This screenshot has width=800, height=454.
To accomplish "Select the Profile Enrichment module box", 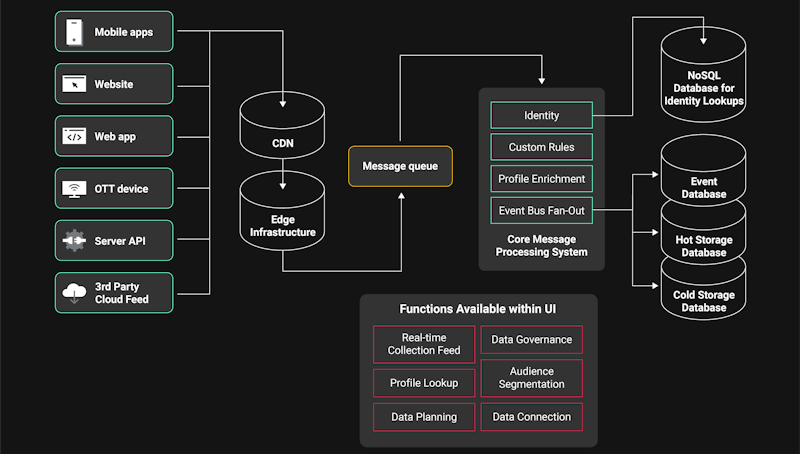I will coord(541,179).
